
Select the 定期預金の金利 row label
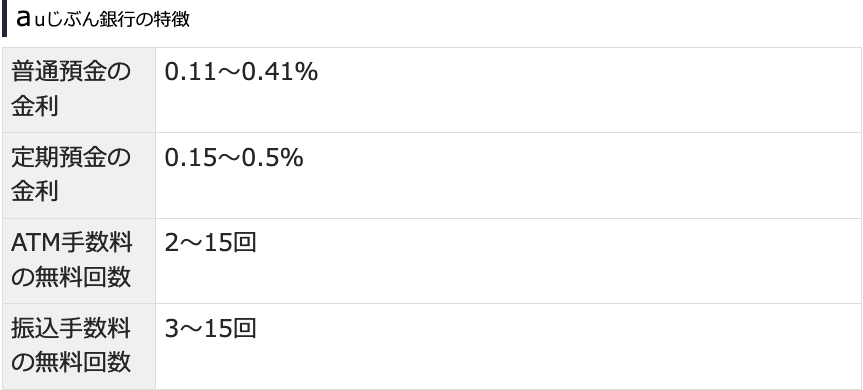pyautogui.click(x=79, y=175)
